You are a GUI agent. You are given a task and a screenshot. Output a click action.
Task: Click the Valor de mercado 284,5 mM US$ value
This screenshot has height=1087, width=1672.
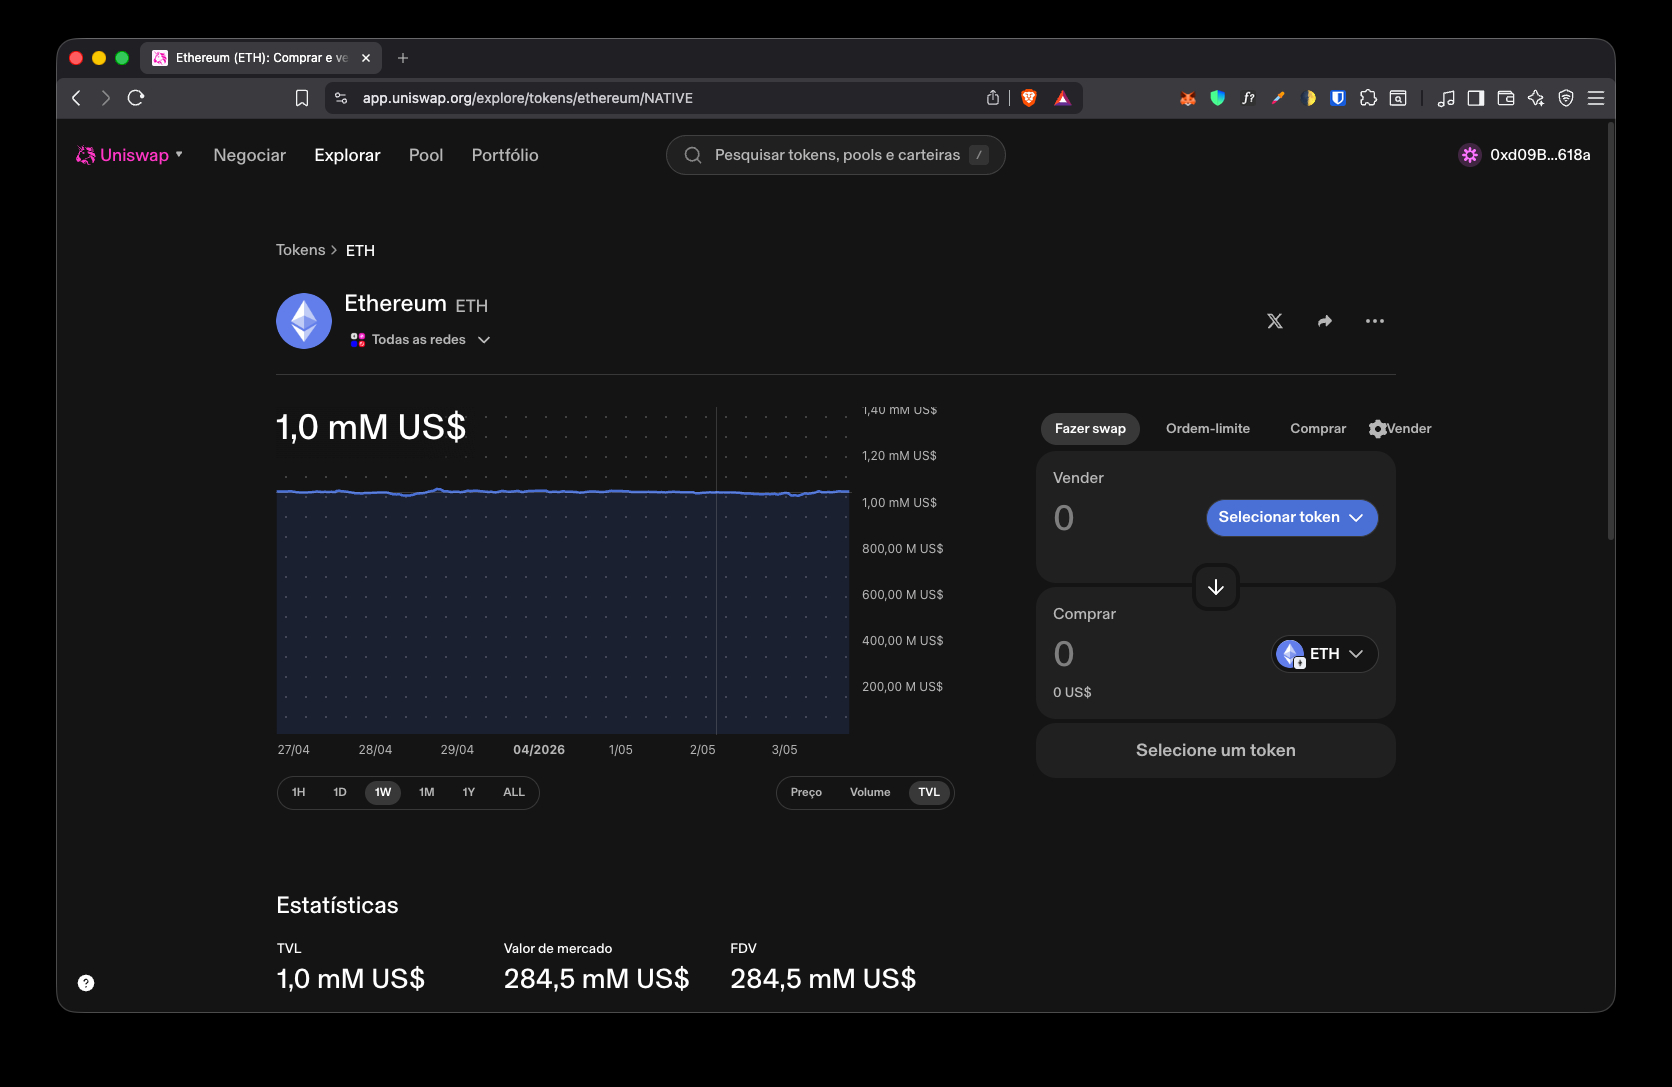pos(597,979)
